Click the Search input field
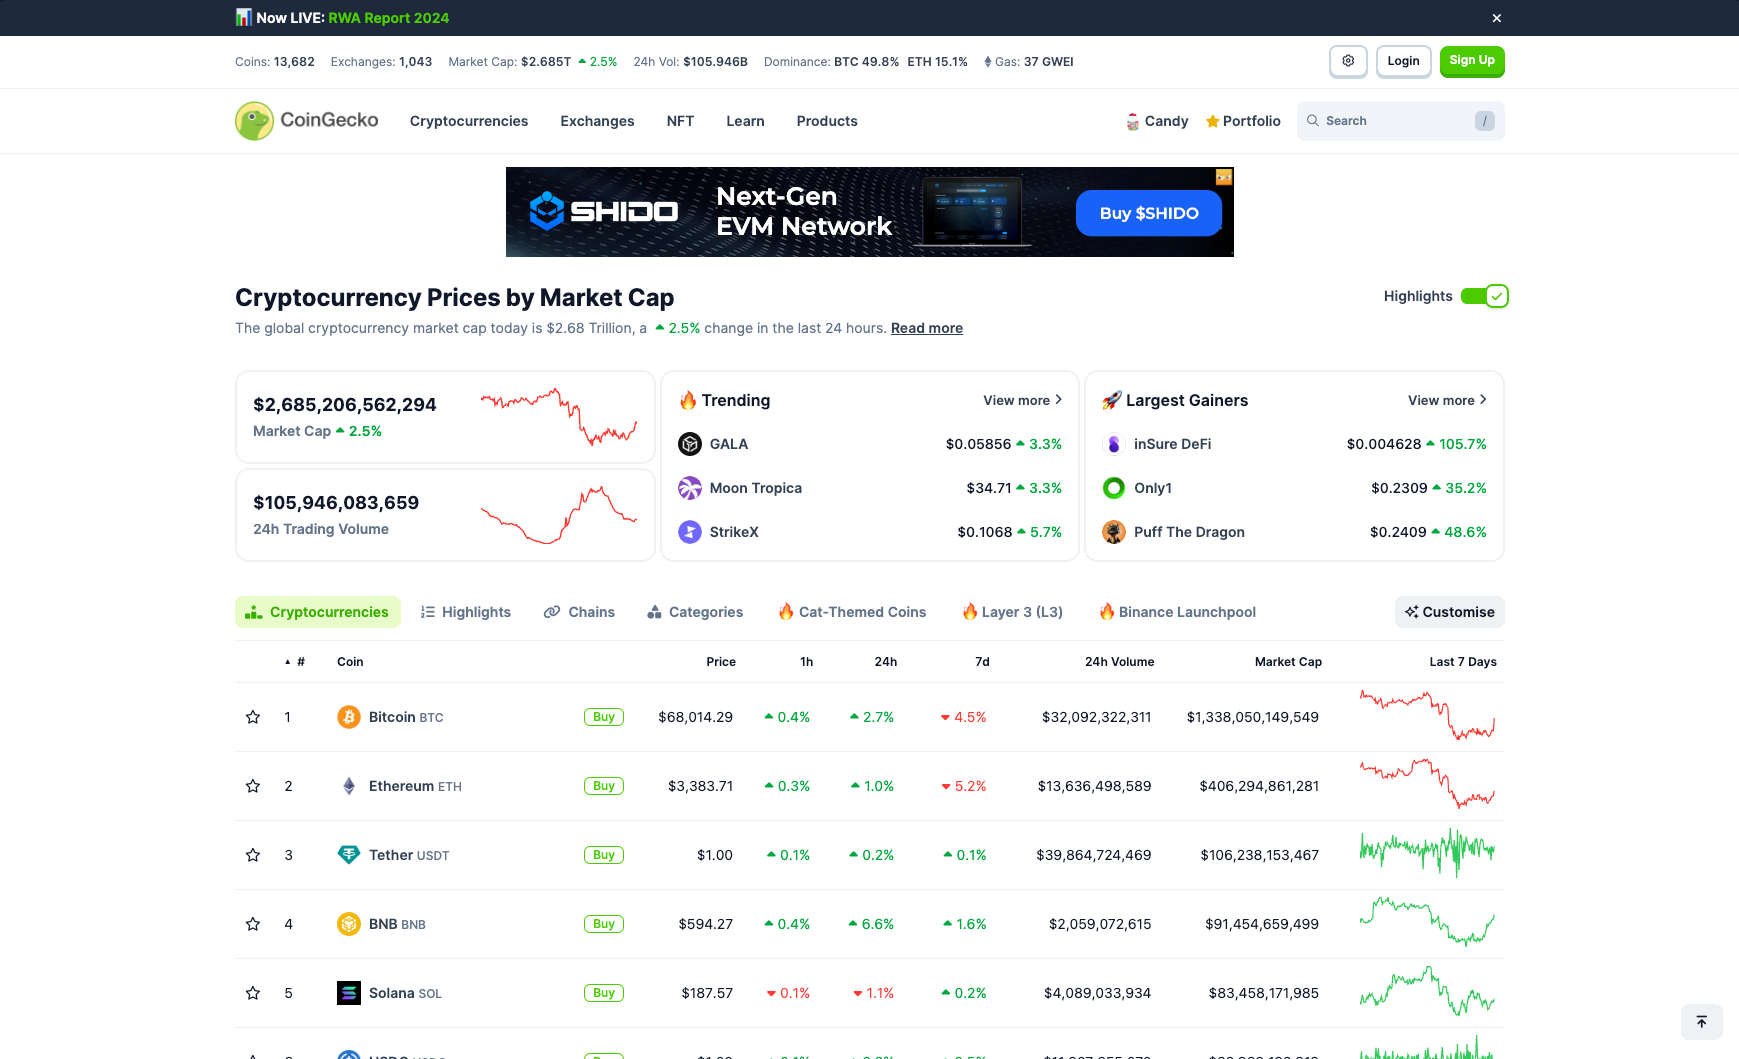The height and width of the screenshot is (1059, 1739). pyautogui.click(x=1401, y=121)
